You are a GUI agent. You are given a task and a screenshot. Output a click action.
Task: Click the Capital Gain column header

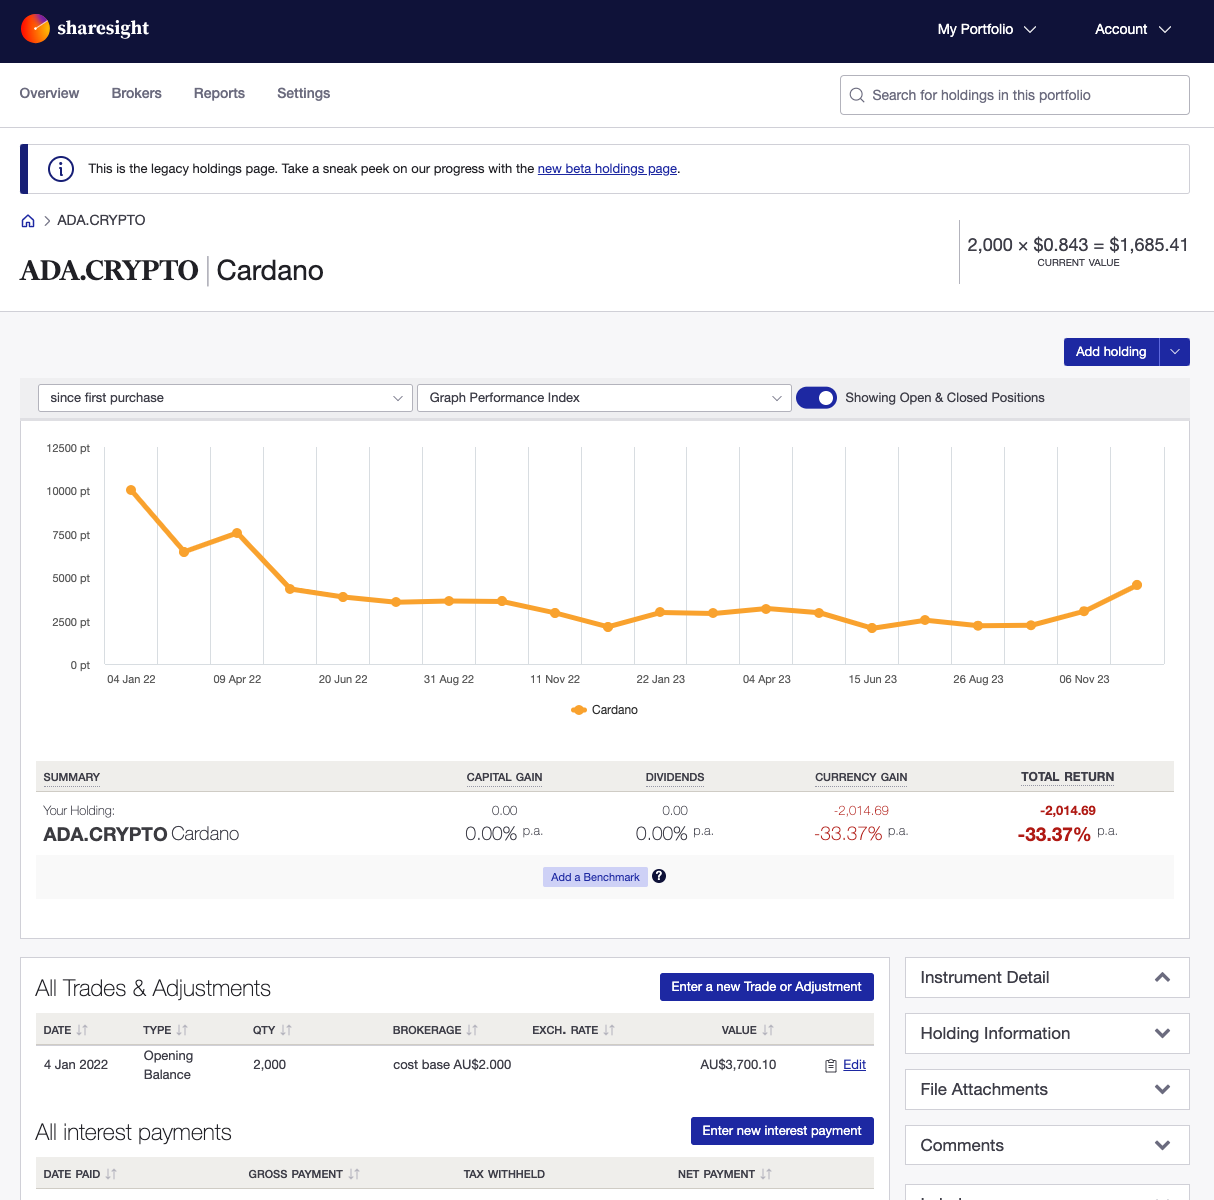pos(505,777)
